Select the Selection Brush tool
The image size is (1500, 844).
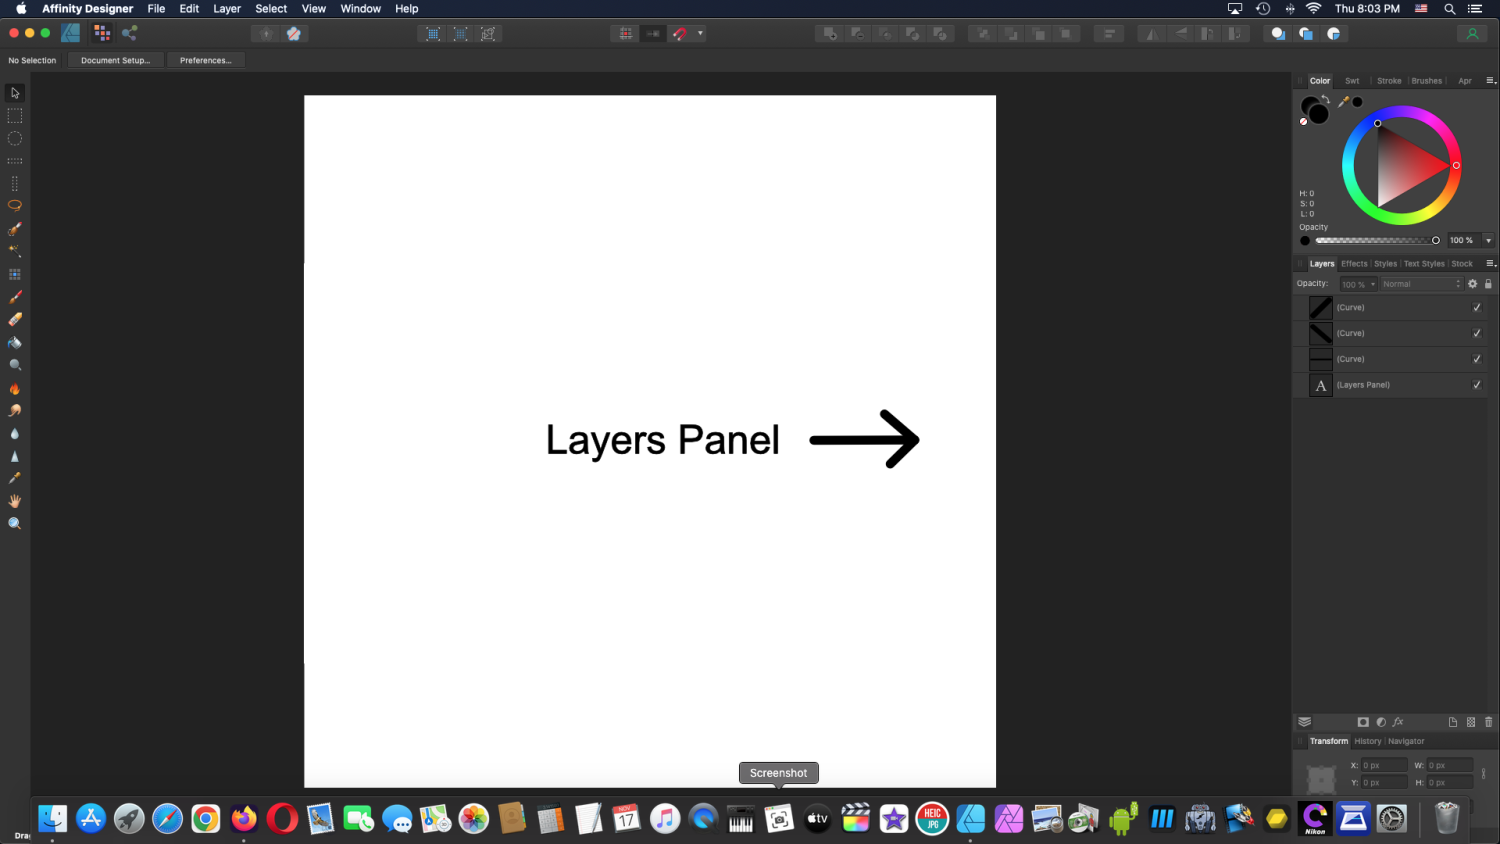(x=15, y=229)
